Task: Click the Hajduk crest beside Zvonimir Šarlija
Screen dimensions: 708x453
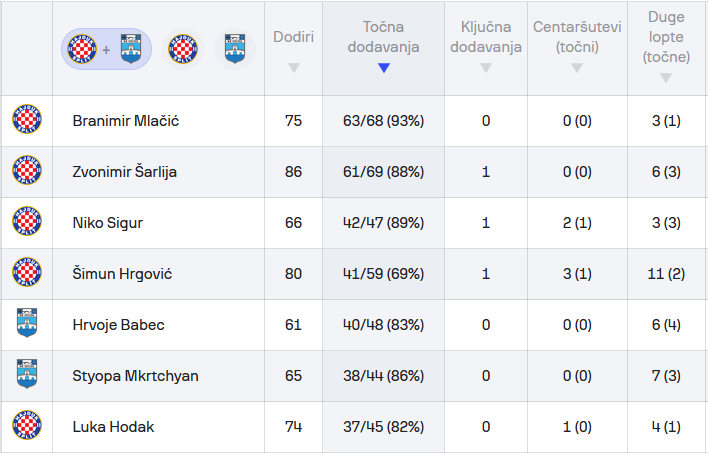Action: pyautogui.click(x=26, y=172)
